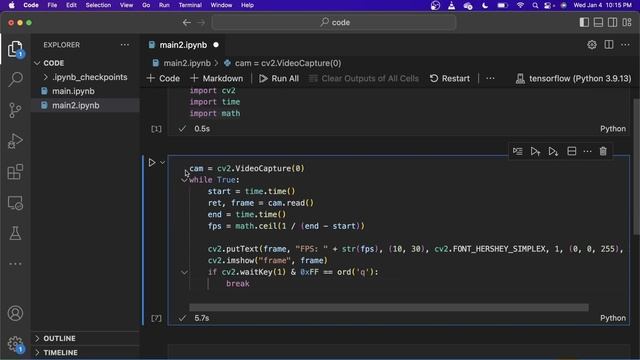Open the Run and Debug view
This screenshot has height=360, width=640.
coord(15,141)
